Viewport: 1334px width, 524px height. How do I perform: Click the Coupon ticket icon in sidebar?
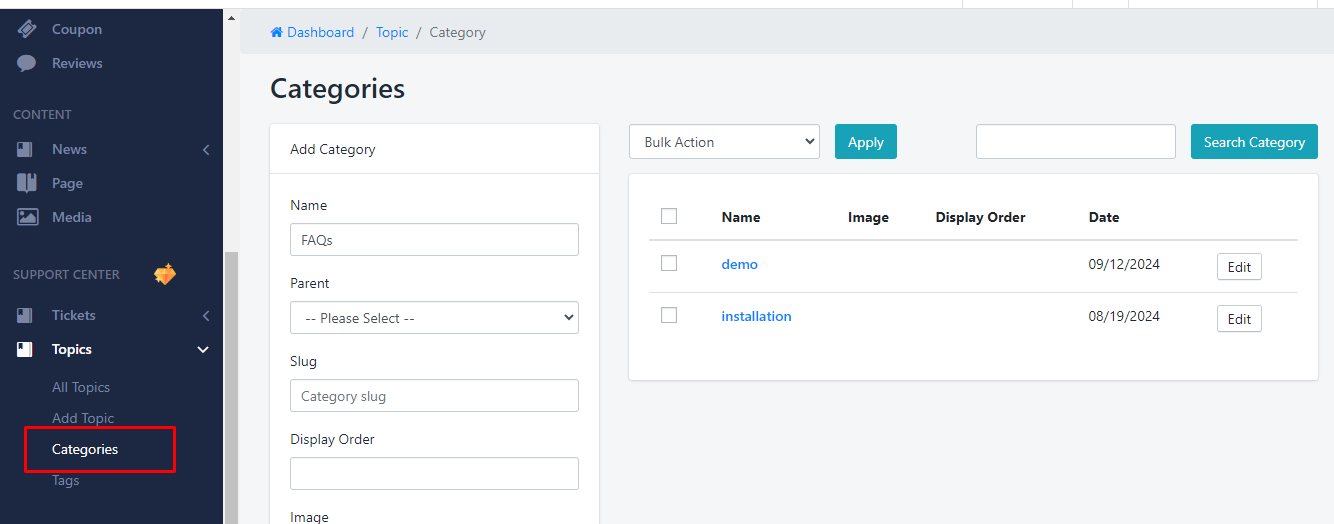pyautogui.click(x=27, y=29)
